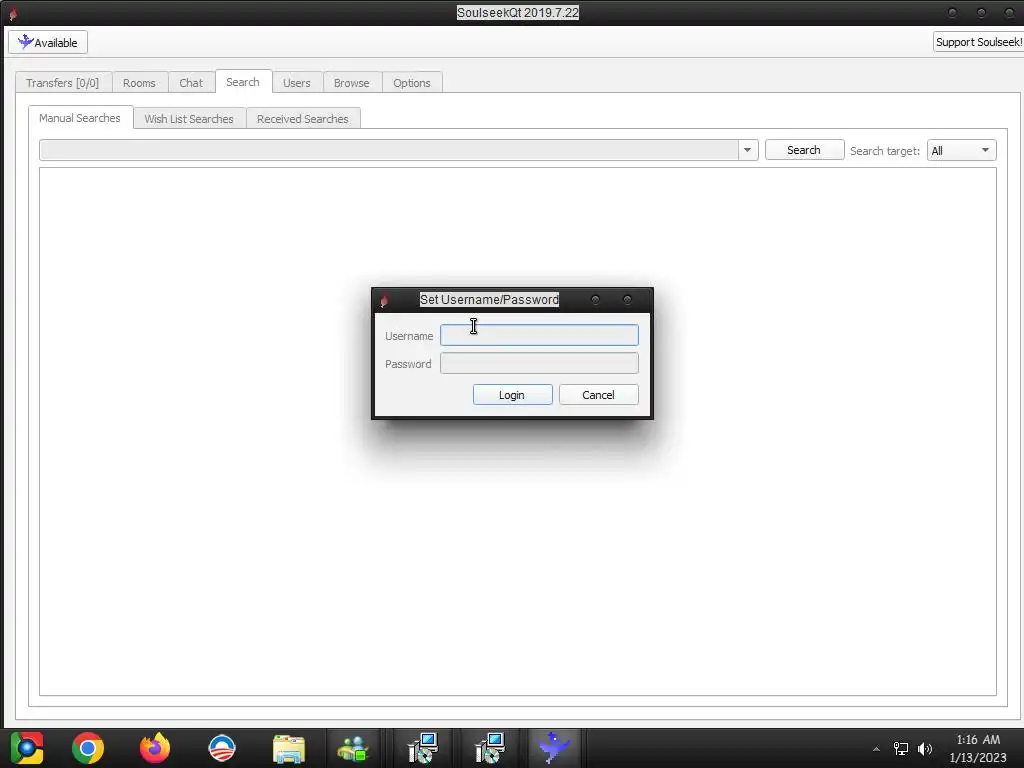The width and height of the screenshot is (1024, 768).
Task: Focus the Username field in the dialog
Action: click(539, 335)
